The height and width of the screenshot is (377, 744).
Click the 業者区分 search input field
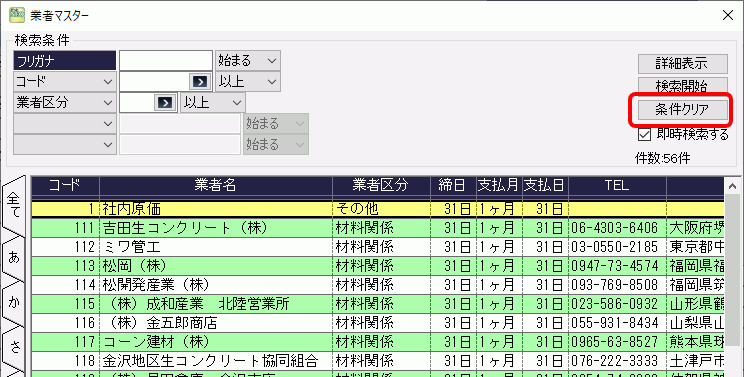click(136, 102)
